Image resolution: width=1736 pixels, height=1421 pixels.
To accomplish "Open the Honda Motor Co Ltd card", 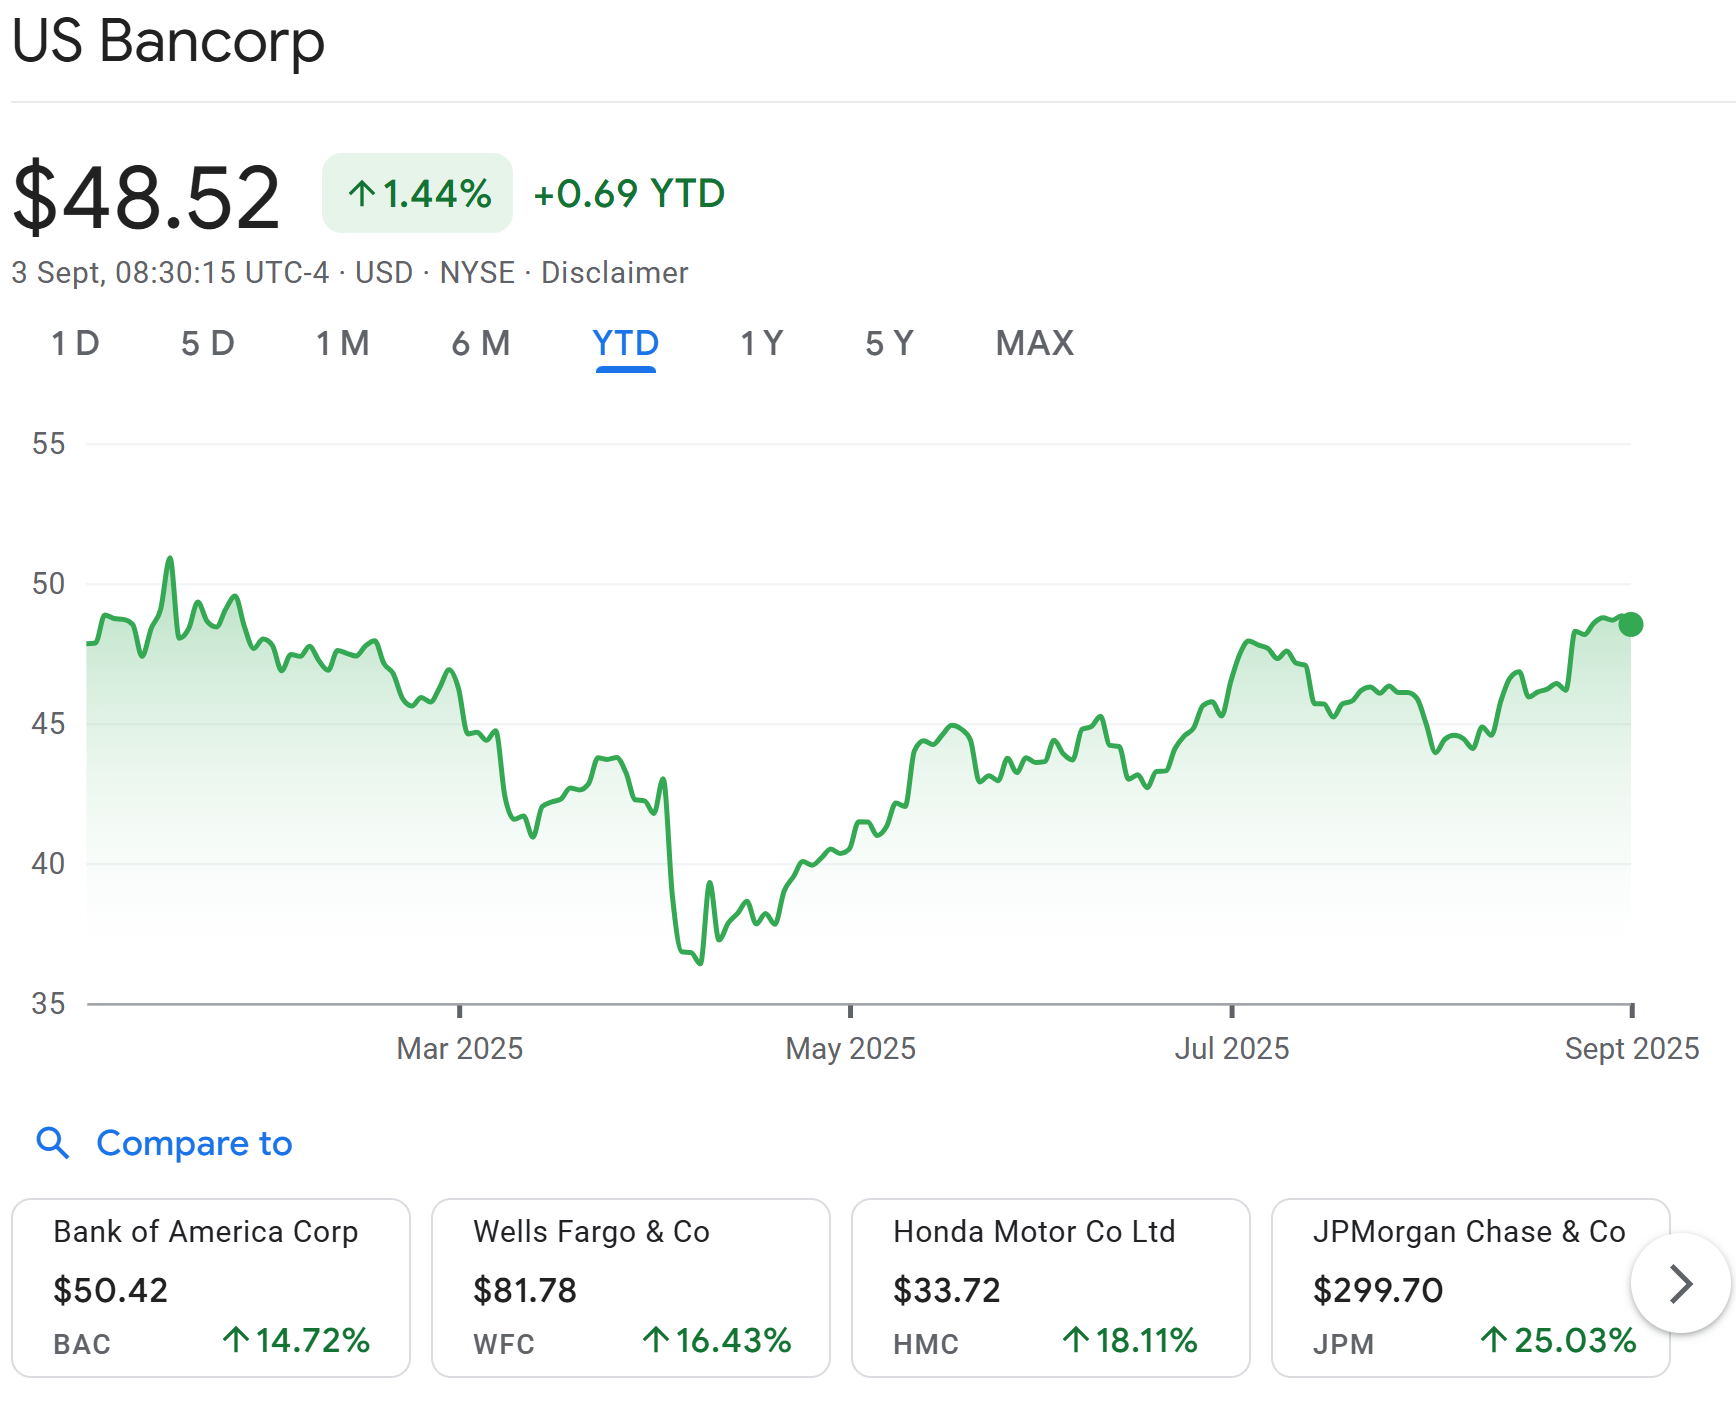I will (x=1051, y=1287).
